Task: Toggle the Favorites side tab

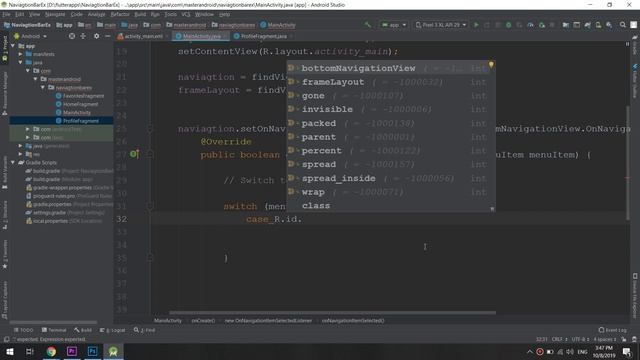Action: click(4, 255)
